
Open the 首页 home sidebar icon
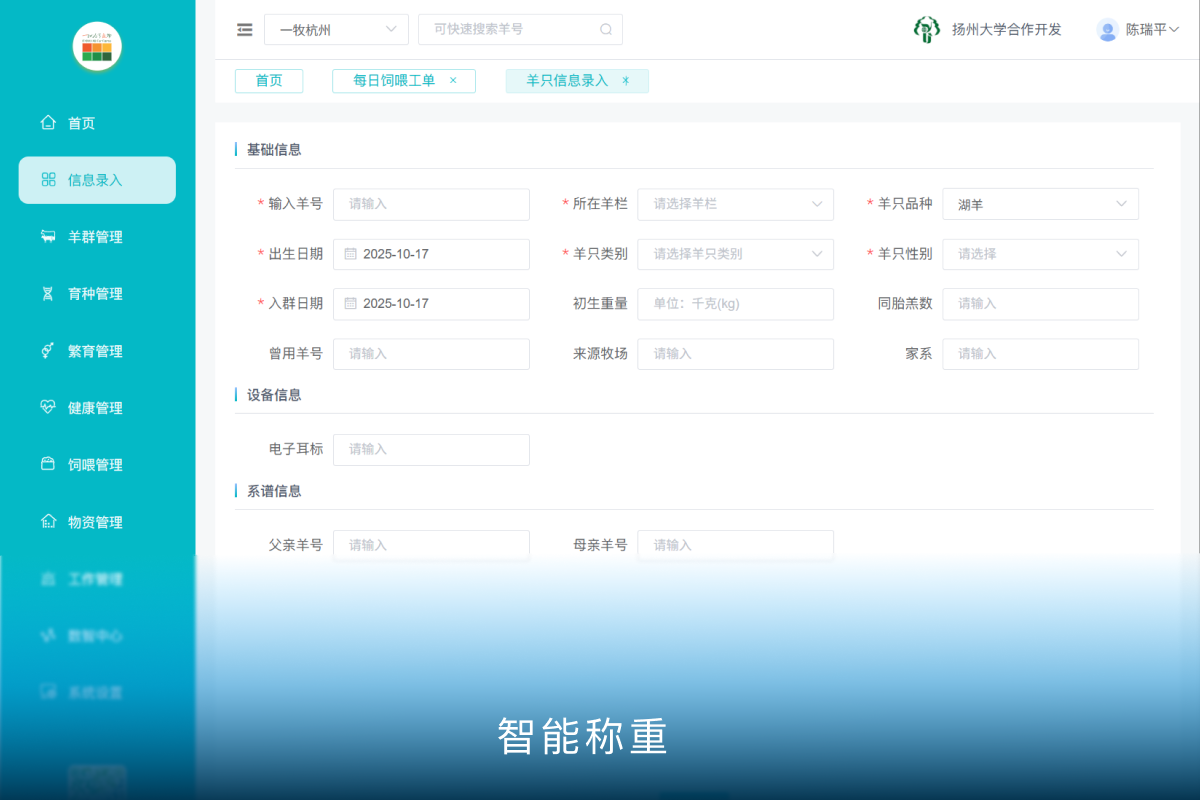pos(47,122)
